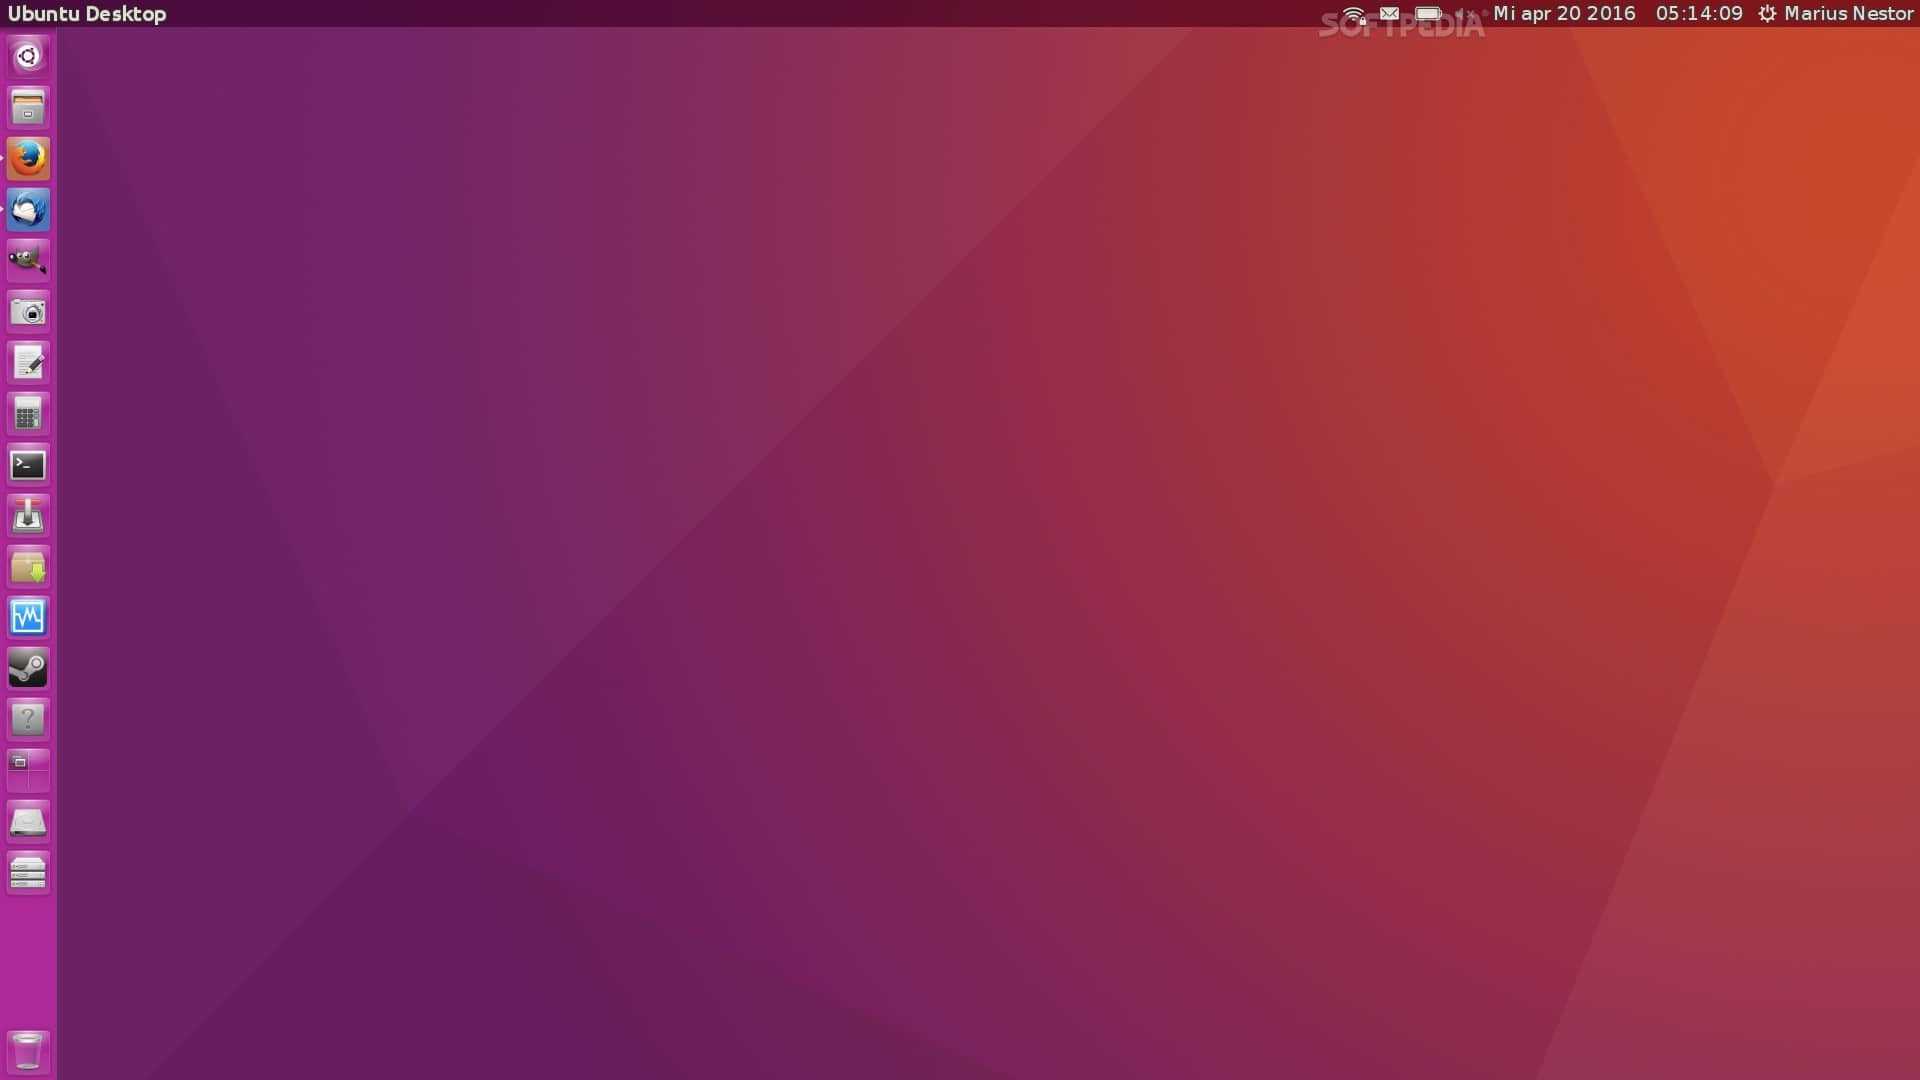This screenshot has height=1080, width=1920.
Task: Click the clock showing 05:14:09
Action: tap(1698, 13)
